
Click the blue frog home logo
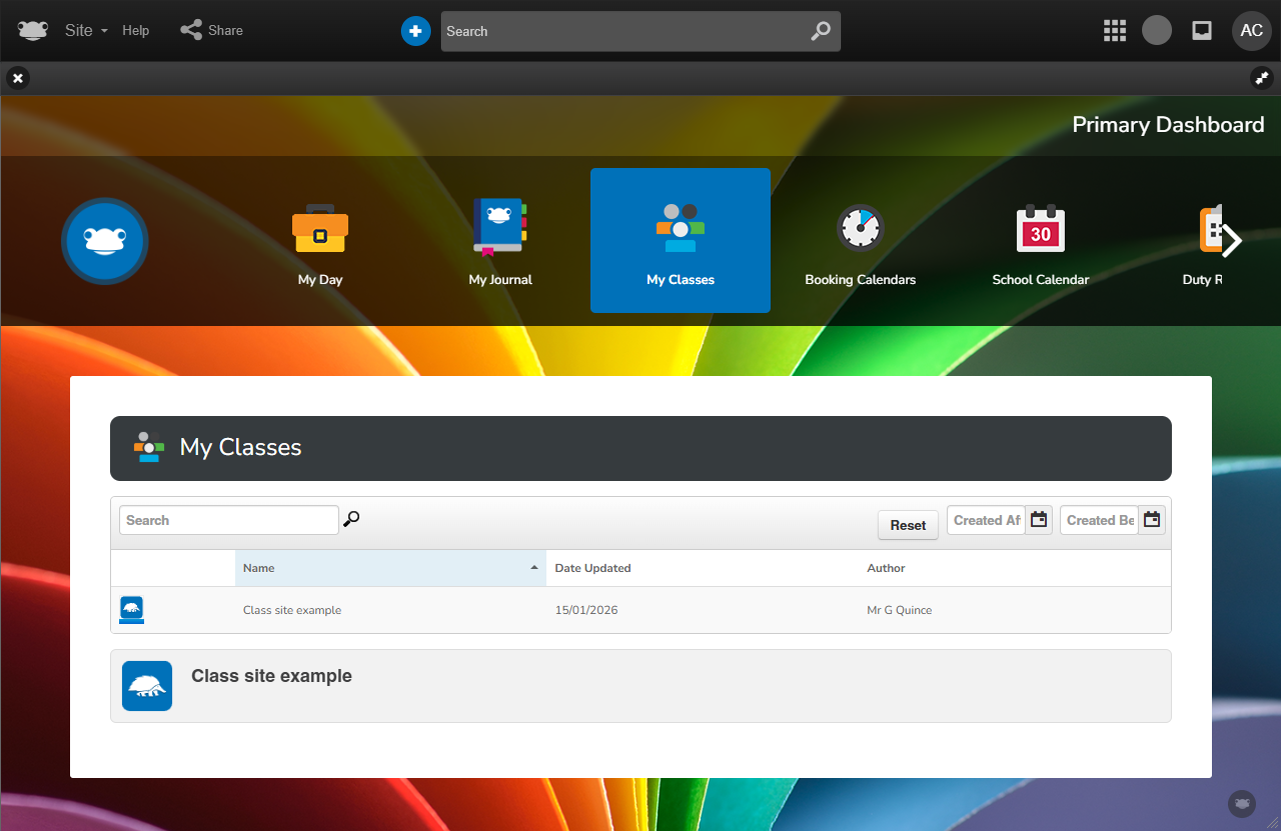coord(105,241)
